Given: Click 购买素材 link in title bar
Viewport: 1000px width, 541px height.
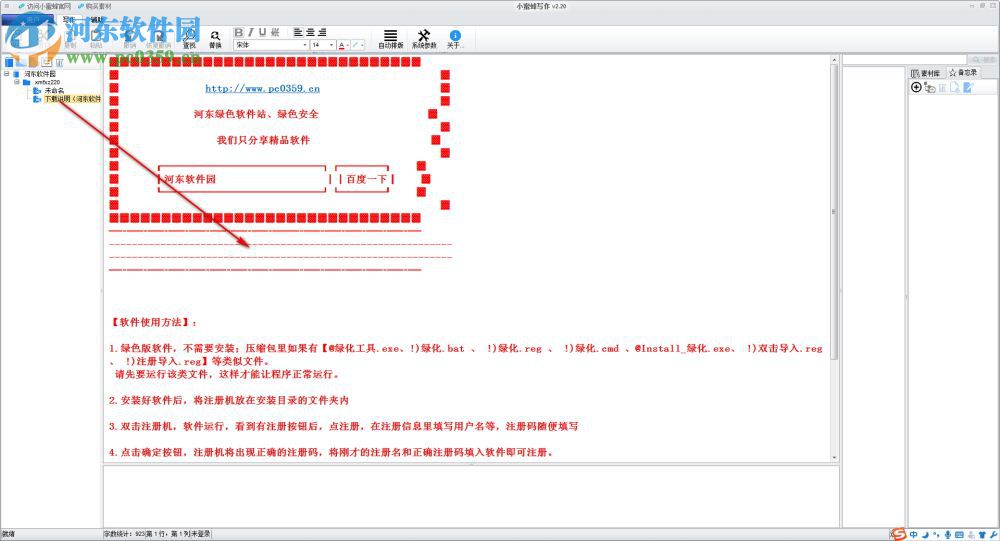Looking at the screenshot, I should [95, 6].
